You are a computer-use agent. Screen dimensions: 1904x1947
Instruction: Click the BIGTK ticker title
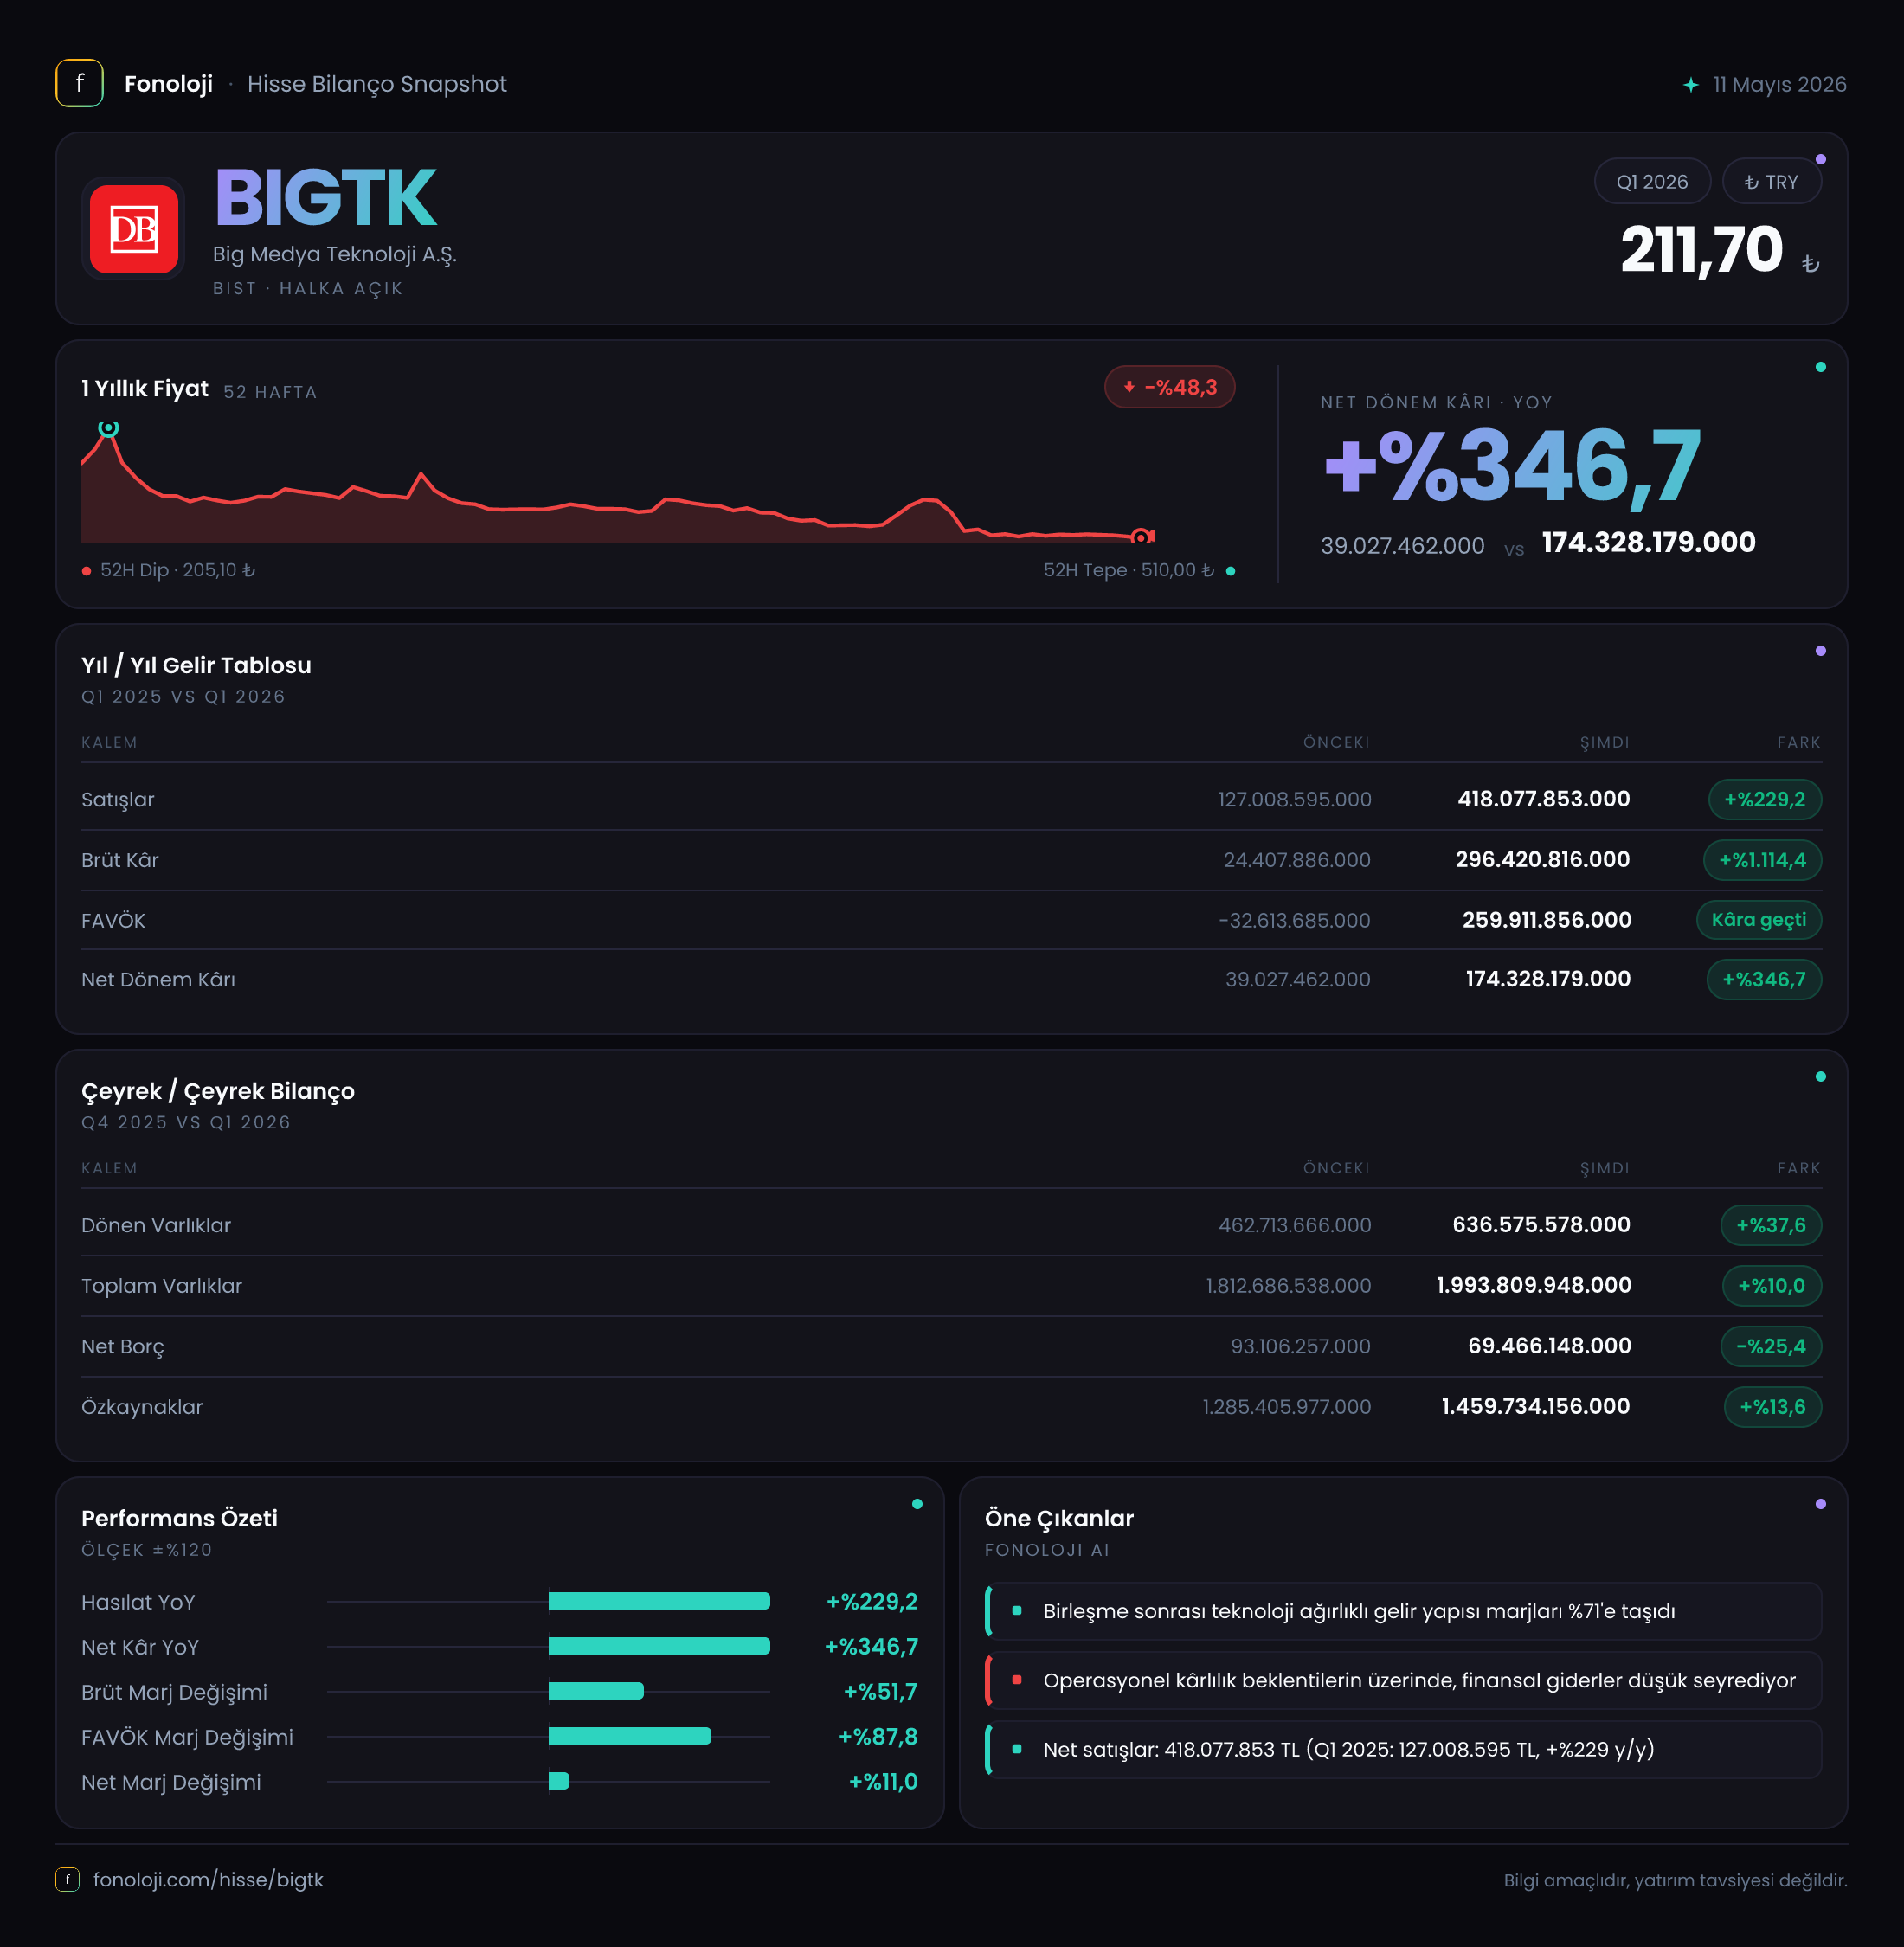(326, 198)
